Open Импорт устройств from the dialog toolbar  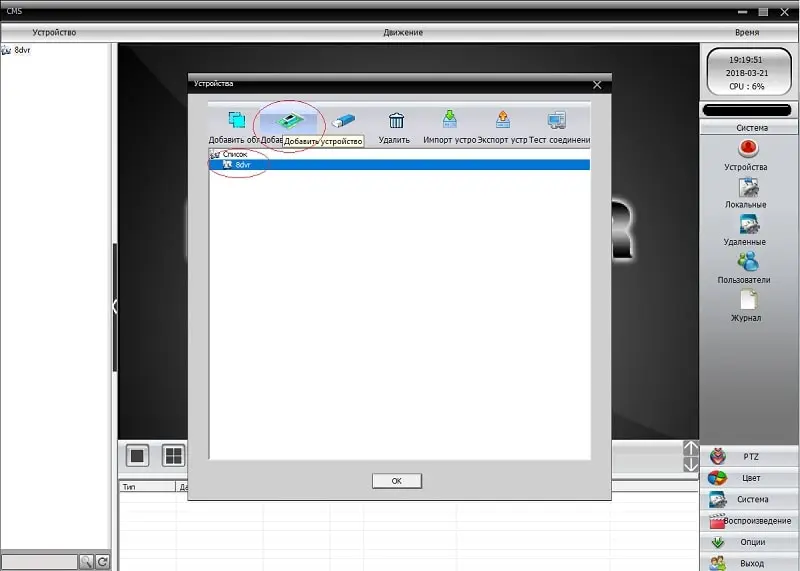click(449, 121)
